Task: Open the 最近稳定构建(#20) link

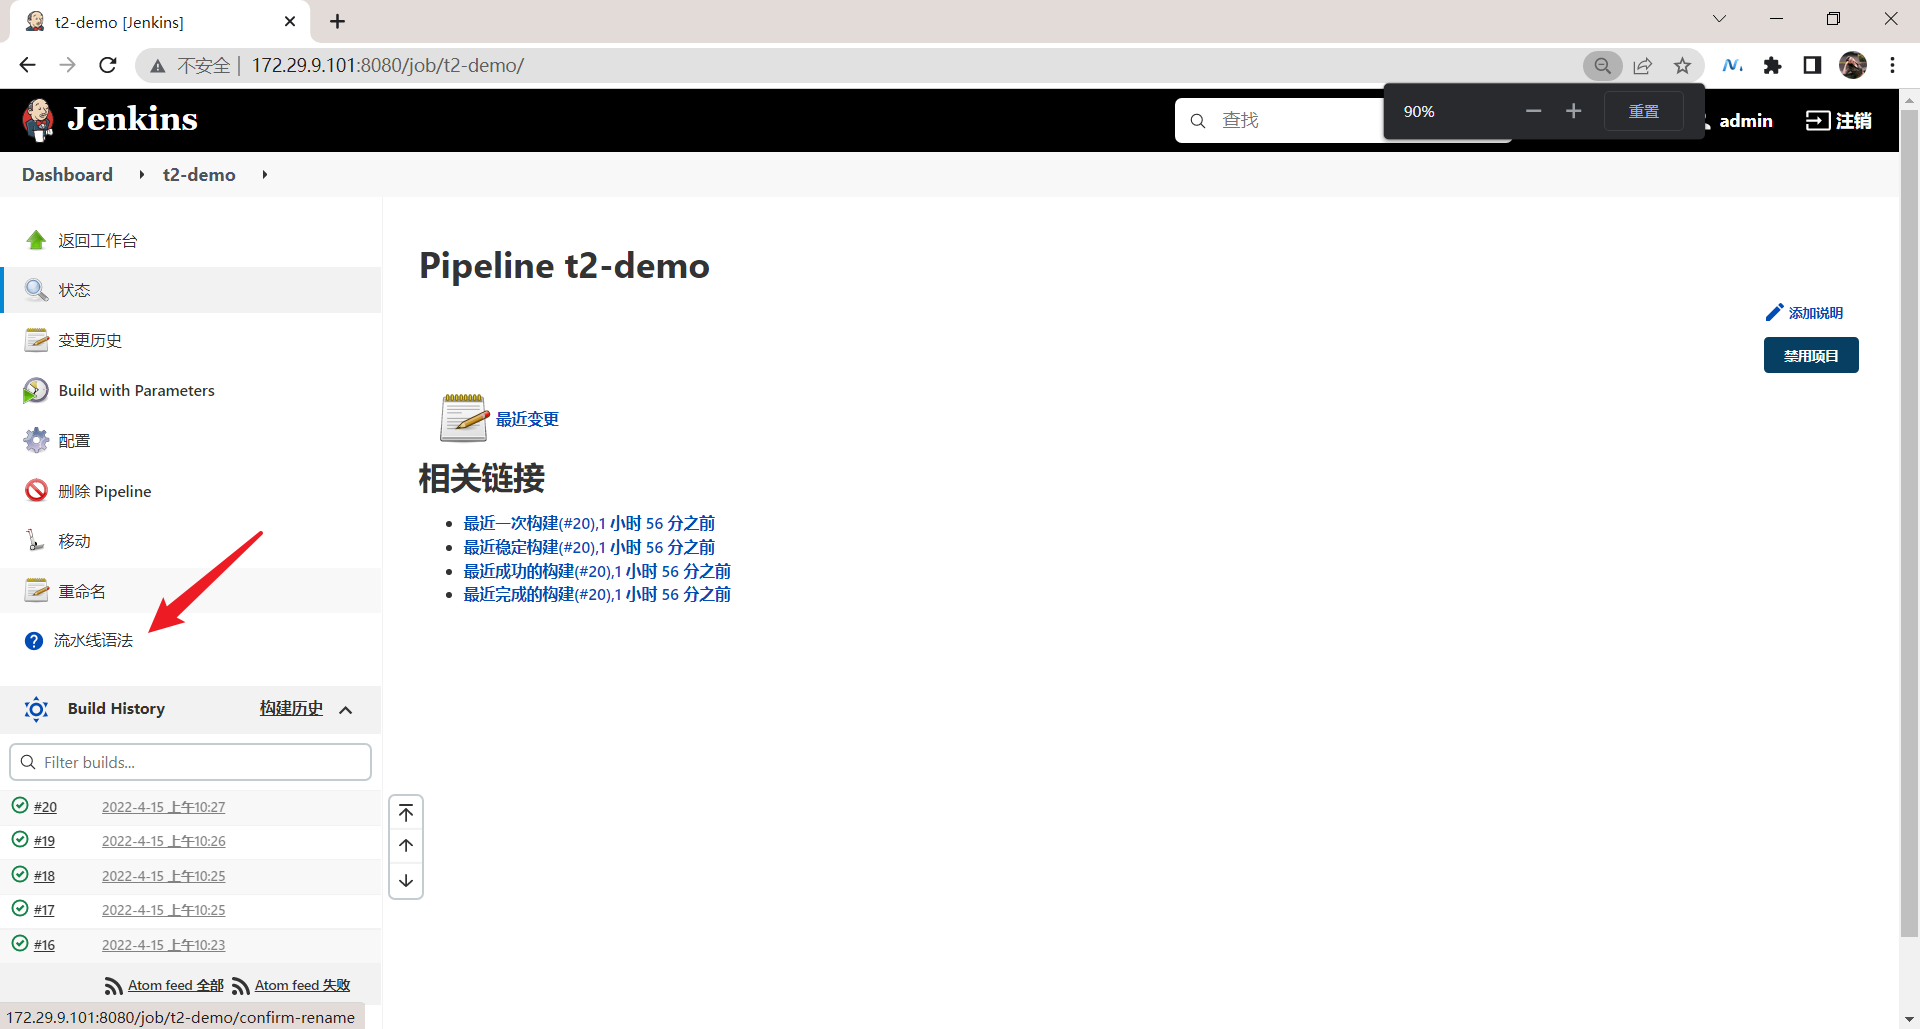Action: click(589, 547)
